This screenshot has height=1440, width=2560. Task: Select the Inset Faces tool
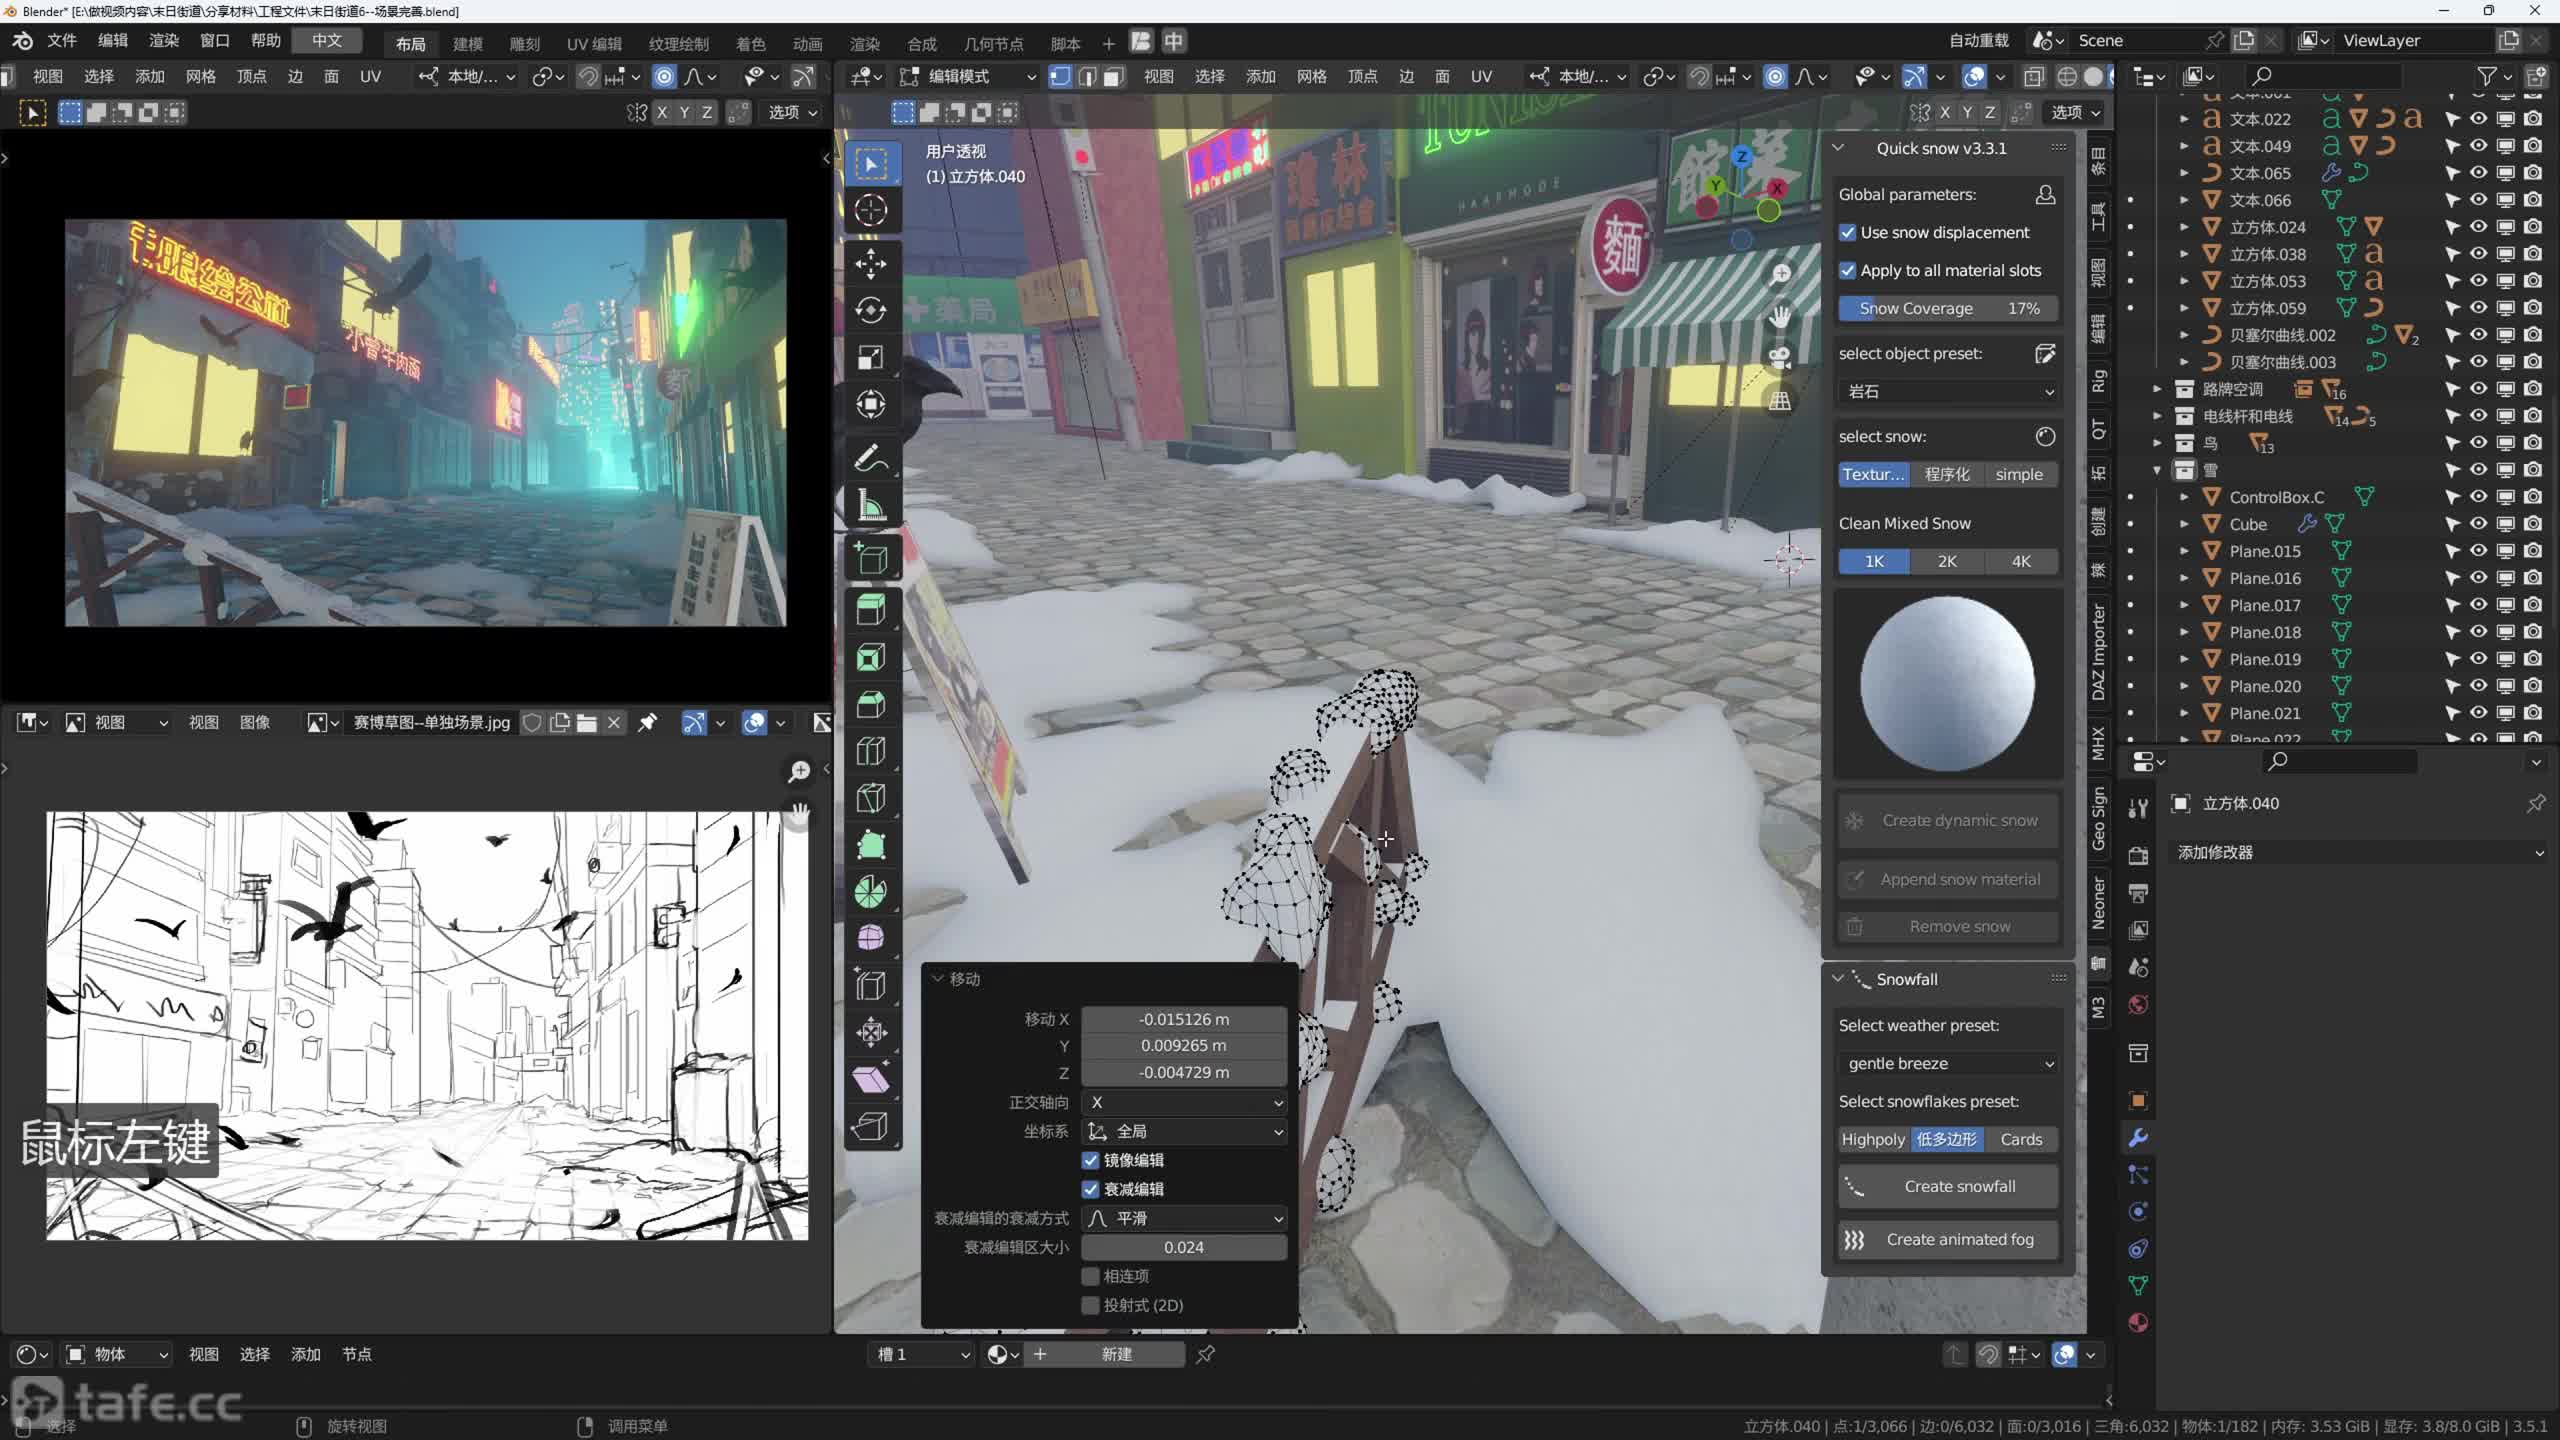click(x=871, y=657)
